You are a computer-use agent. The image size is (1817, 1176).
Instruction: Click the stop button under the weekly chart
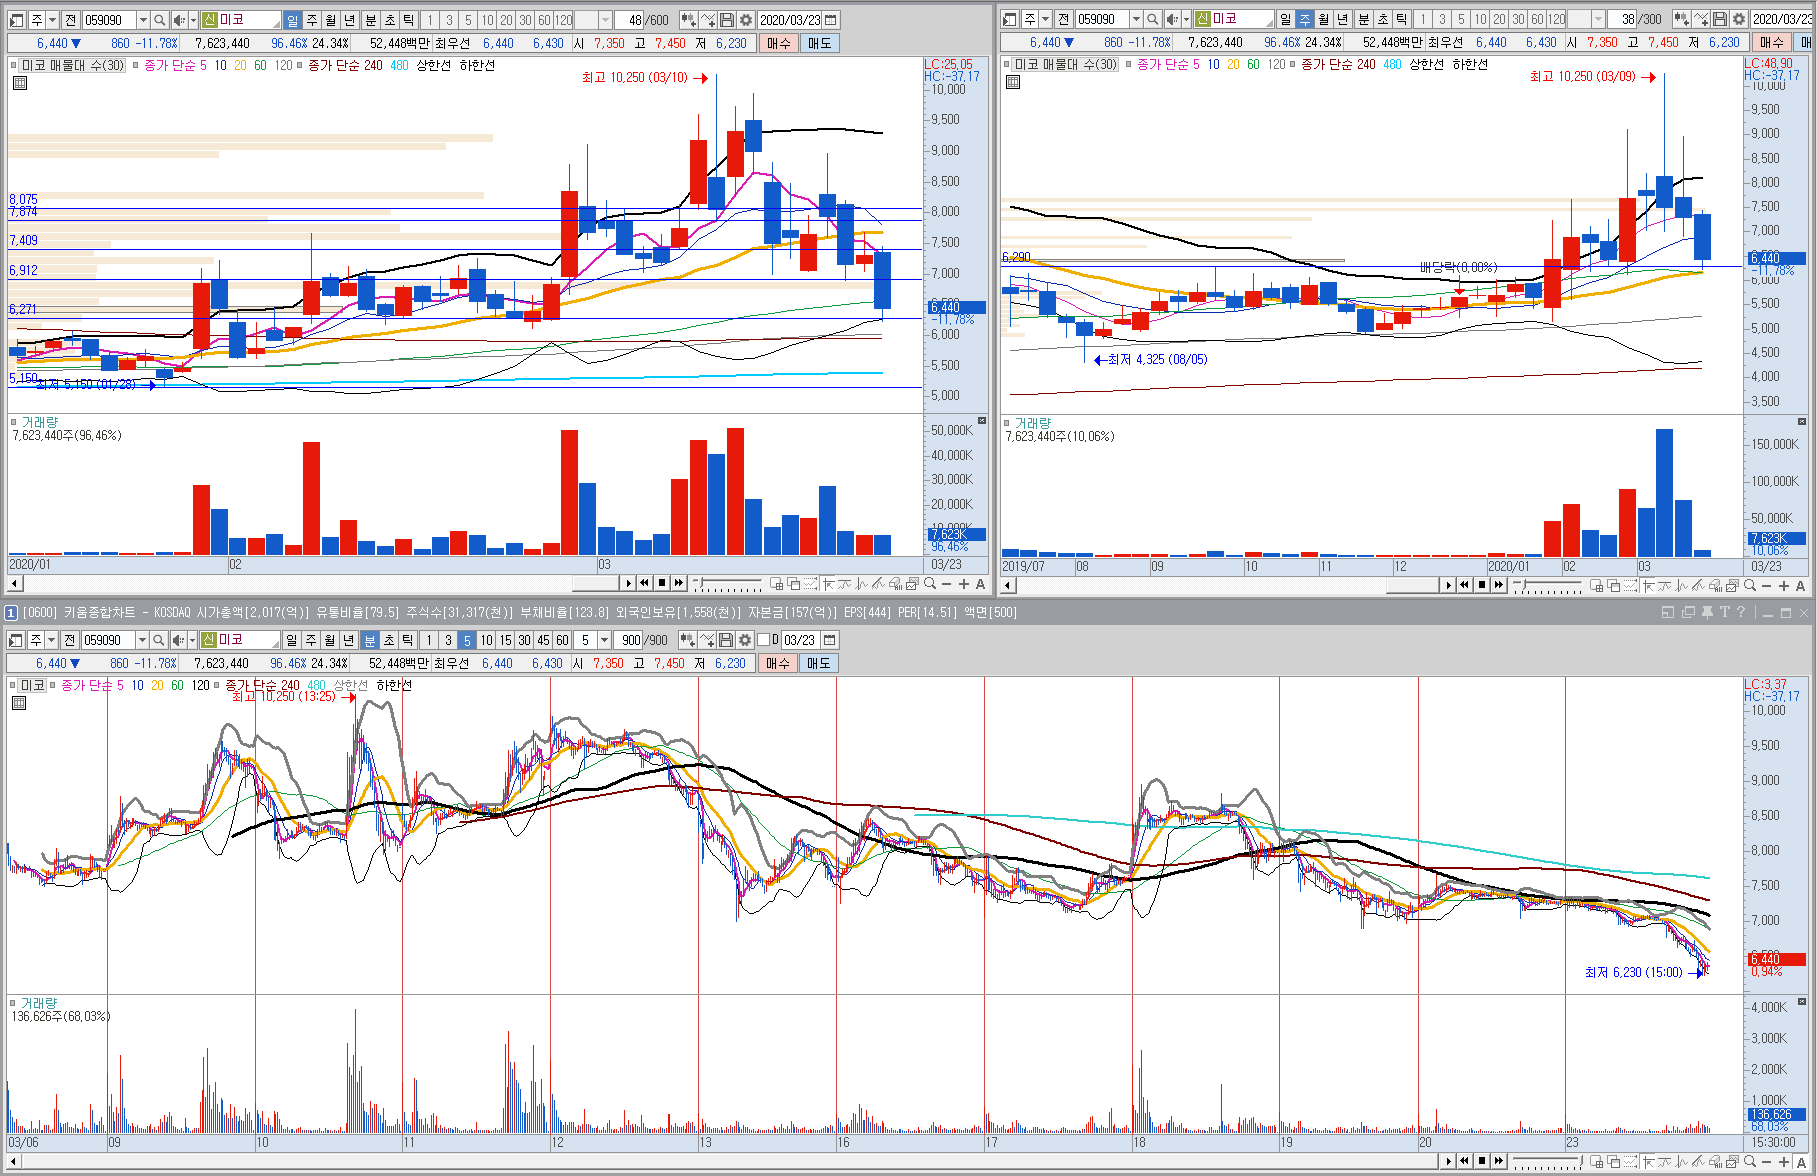[x=1482, y=585]
